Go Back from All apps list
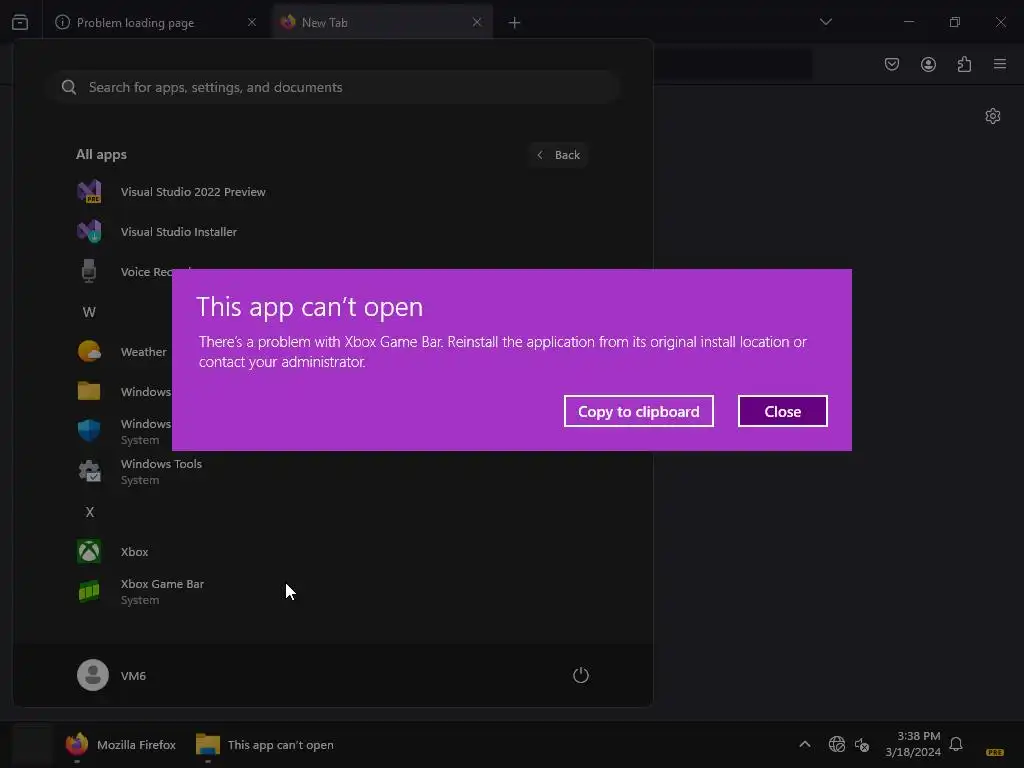The height and width of the screenshot is (768, 1024). (558, 155)
